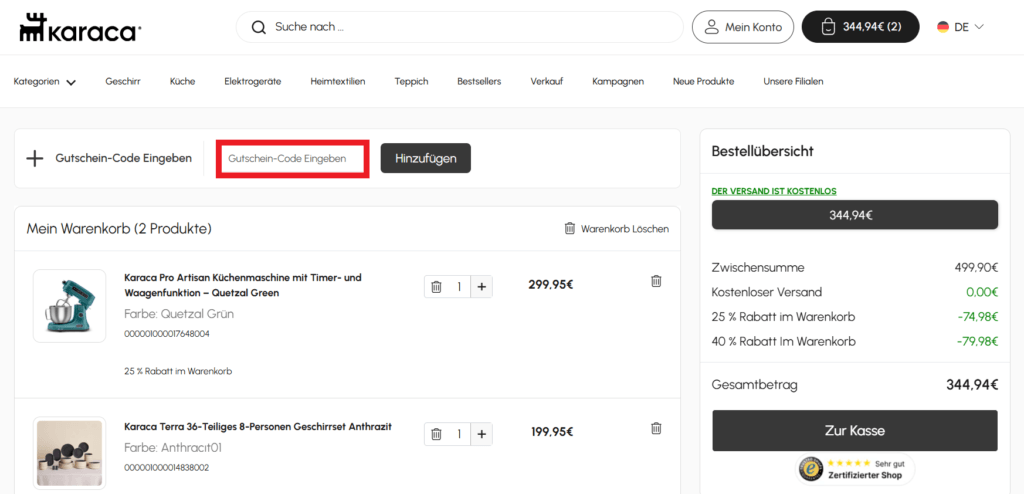Click the Gesamtbetrag value 344,94€
The width and height of the screenshot is (1024, 494).
coord(972,385)
